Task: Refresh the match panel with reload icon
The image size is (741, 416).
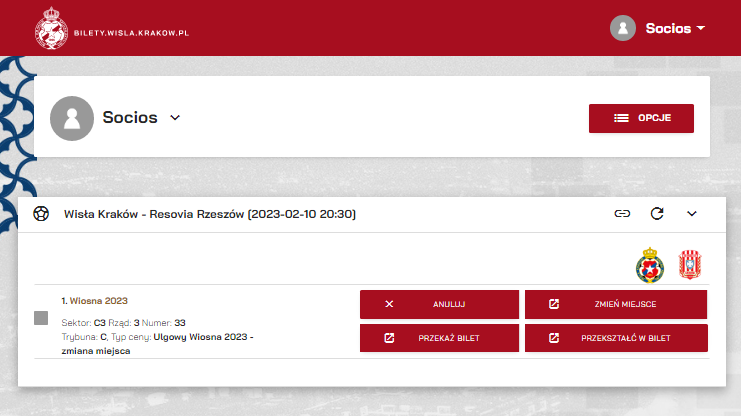Action: click(x=657, y=214)
